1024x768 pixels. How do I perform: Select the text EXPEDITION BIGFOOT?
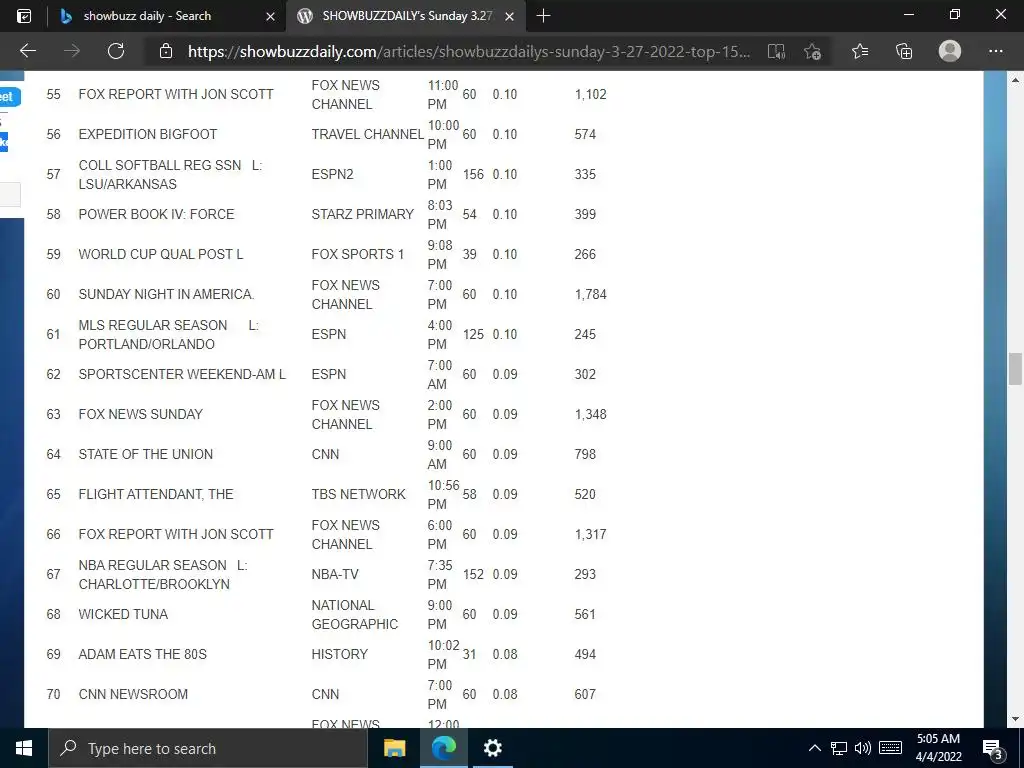click(x=148, y=134)
